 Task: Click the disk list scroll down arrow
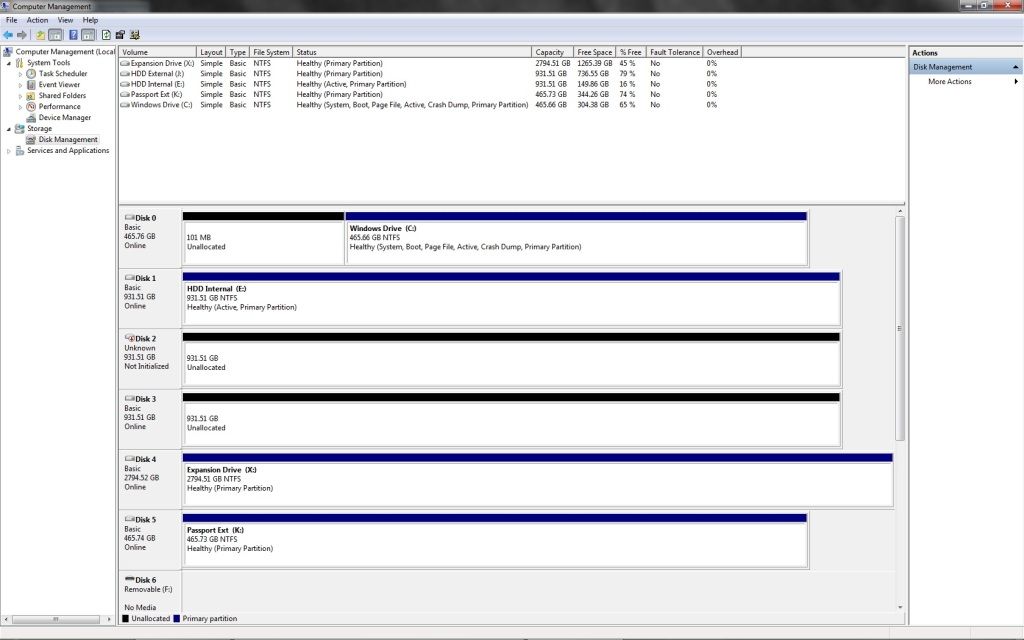[x=900, y=607]
